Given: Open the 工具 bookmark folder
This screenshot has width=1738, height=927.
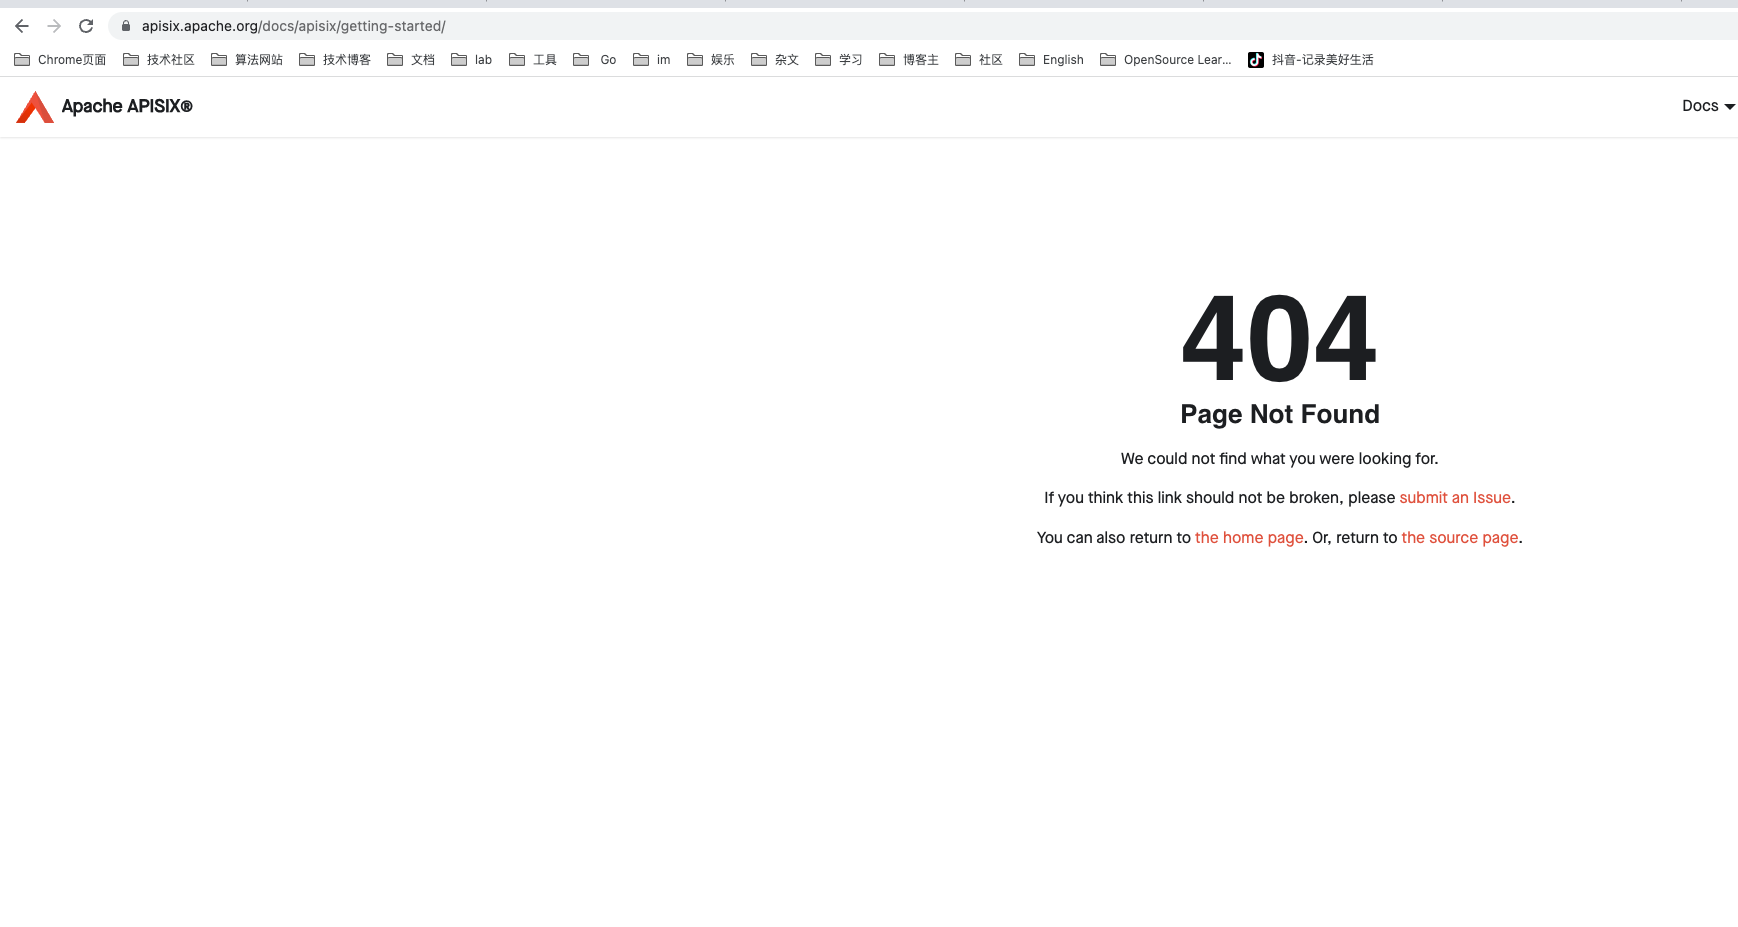Looking at the screenshot, I should [x=533, y=60].
